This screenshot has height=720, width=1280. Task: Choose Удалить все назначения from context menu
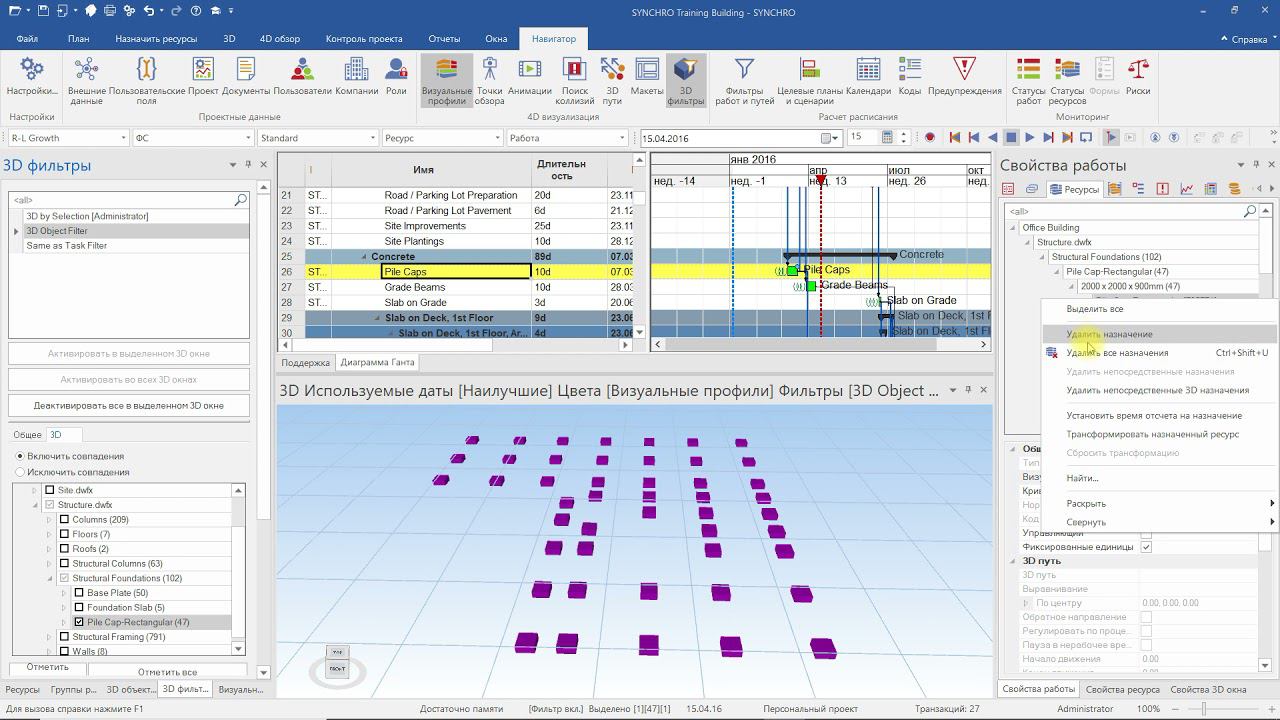coord(1117,353)
